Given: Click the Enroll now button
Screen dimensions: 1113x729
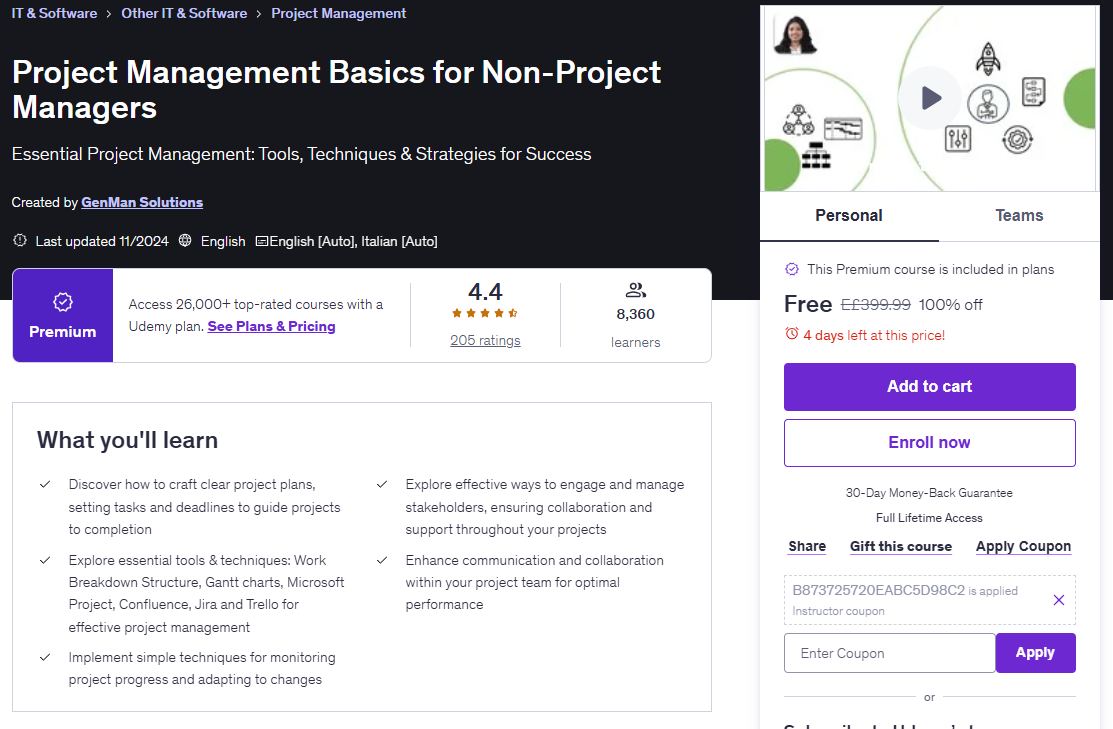Looking at the screenshot, I should [929, 443].
